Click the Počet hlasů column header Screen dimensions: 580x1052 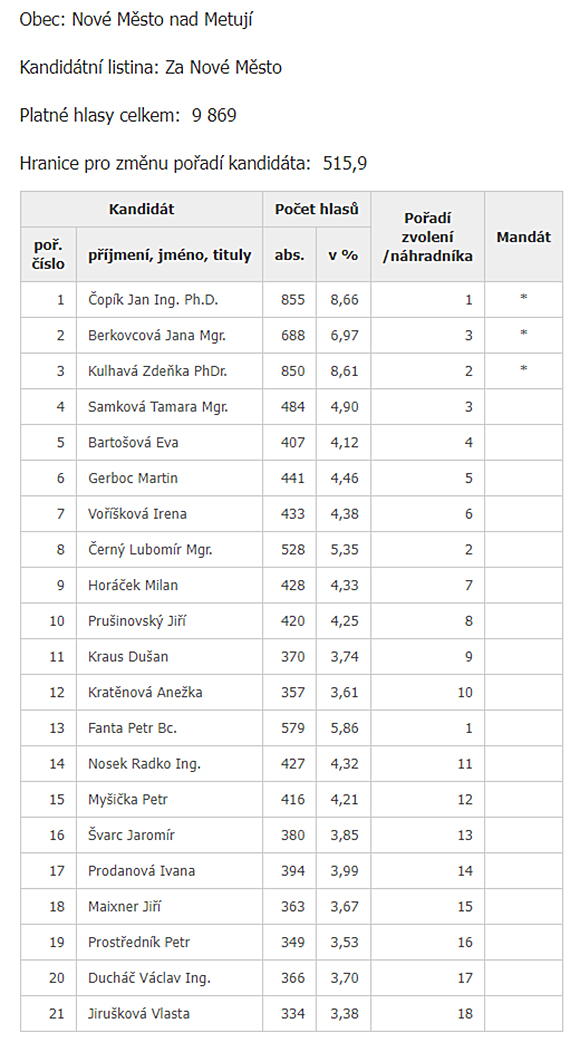[x=316, y=209]
